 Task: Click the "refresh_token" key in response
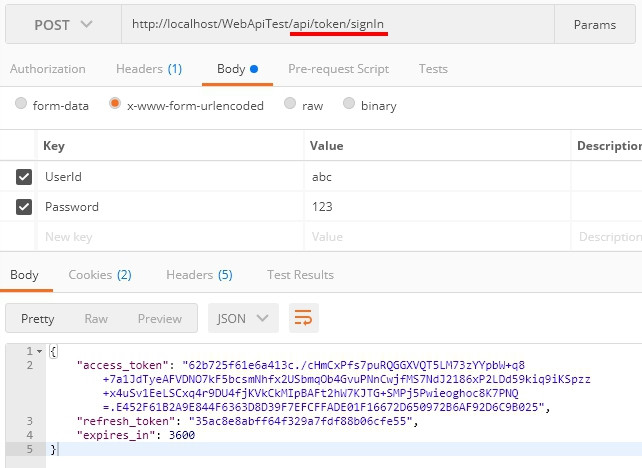click(x=126, y=421)
